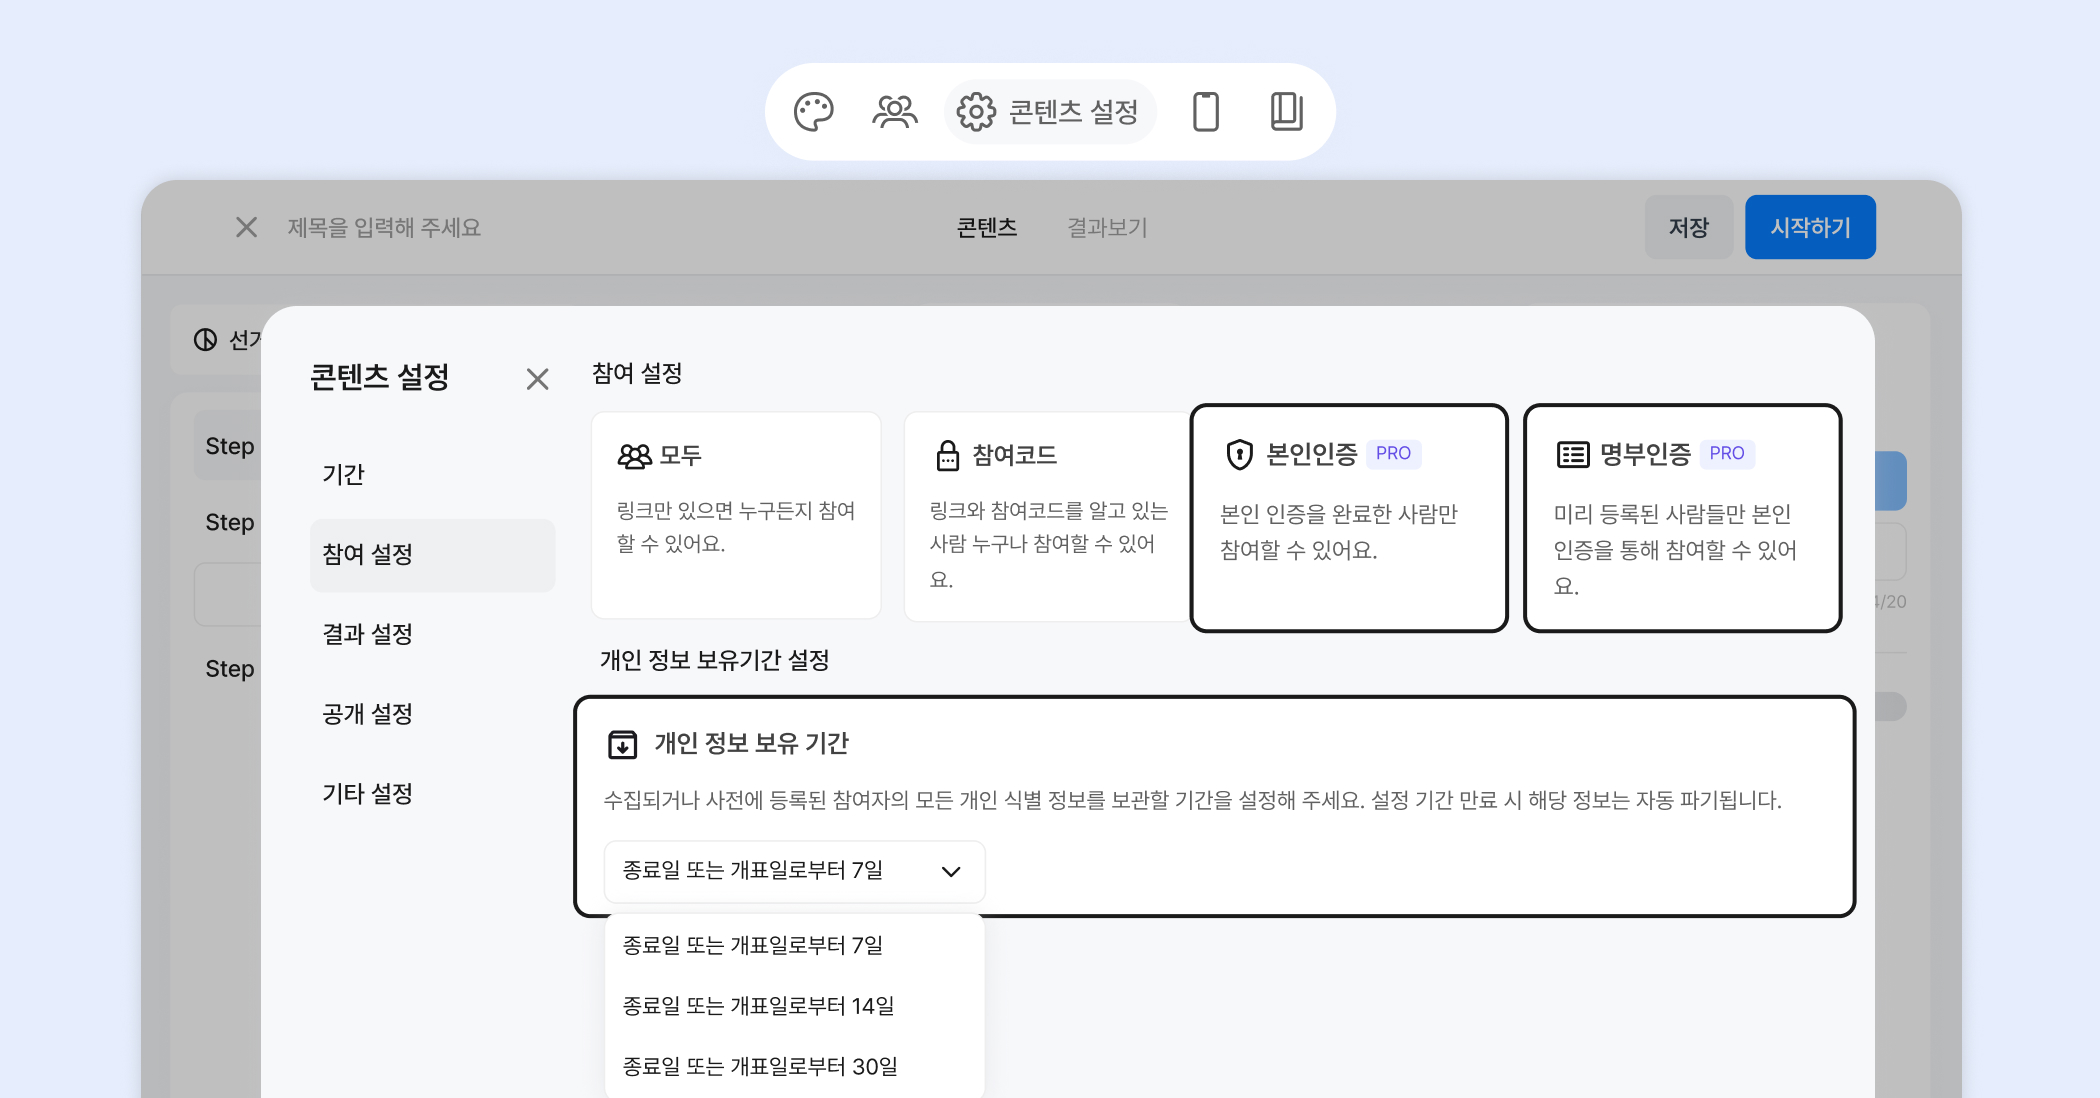The height and width of the screenshot is (1098, 2100).
Task: Click the mobile phone preview icon
Action: pos(1206,112)
